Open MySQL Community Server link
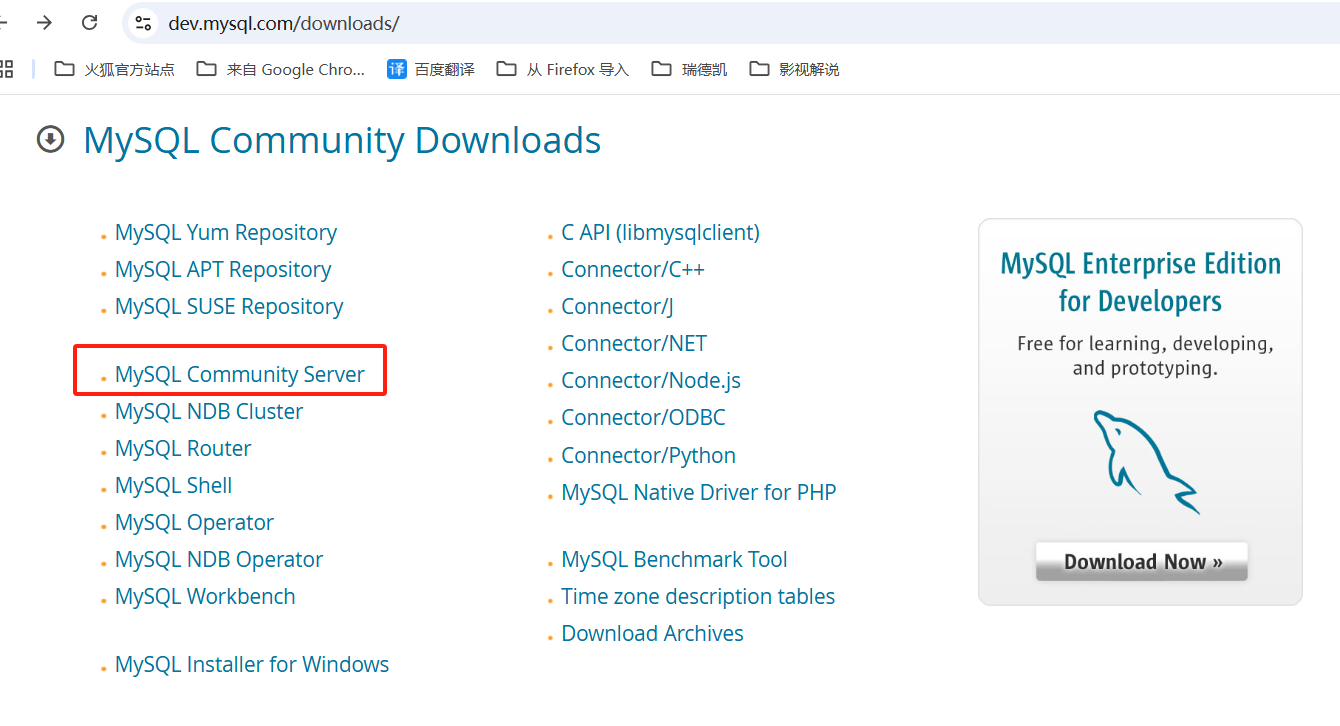 coord(239,373)
